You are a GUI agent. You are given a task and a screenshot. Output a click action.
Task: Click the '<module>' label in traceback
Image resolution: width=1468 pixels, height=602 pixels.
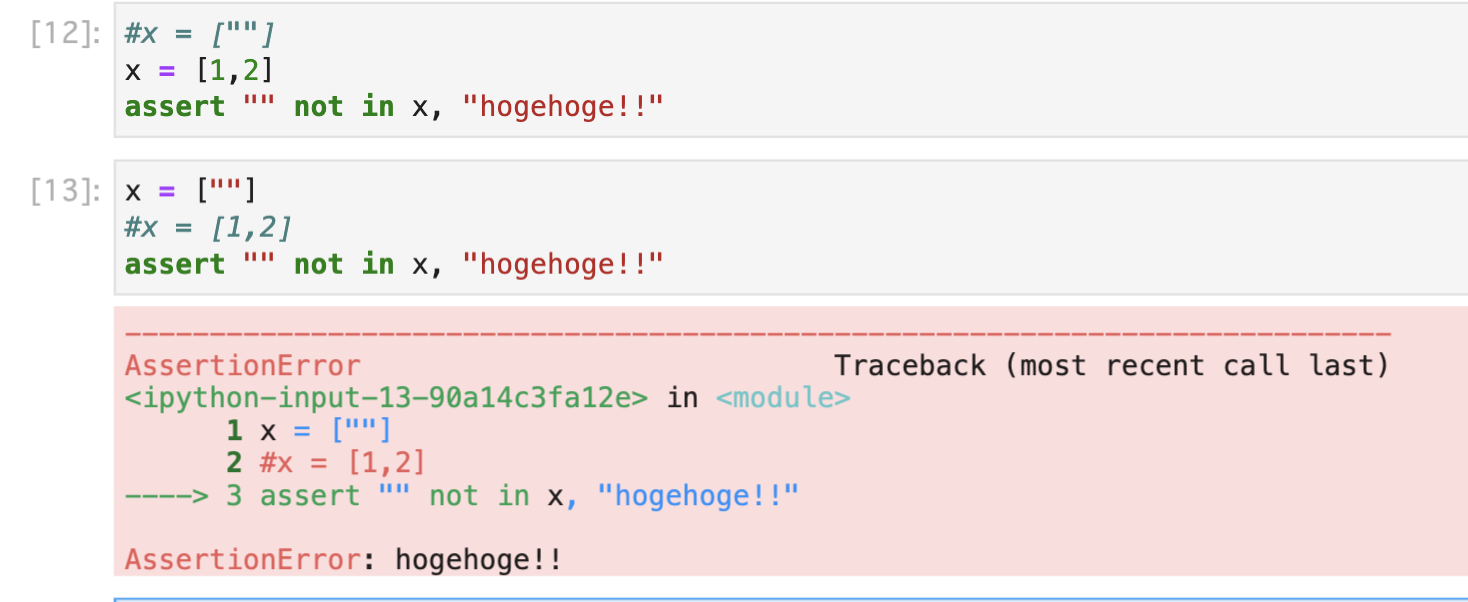783,398
